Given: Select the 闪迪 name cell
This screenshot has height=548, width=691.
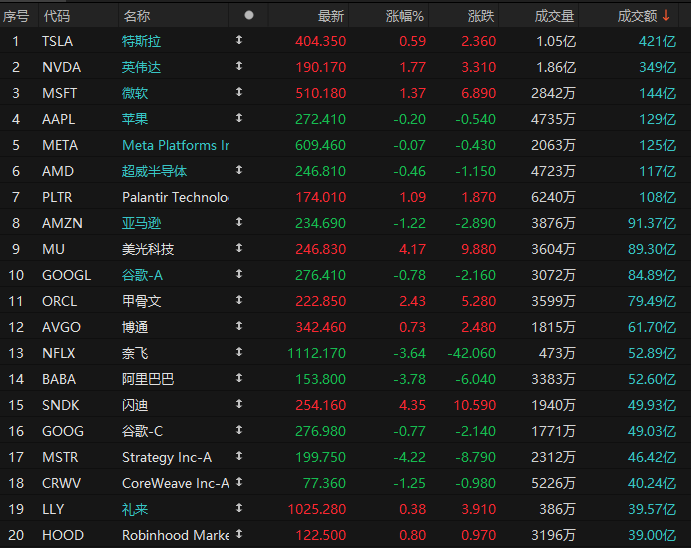Looking at the screenshot, I should [x=135, y=405].
